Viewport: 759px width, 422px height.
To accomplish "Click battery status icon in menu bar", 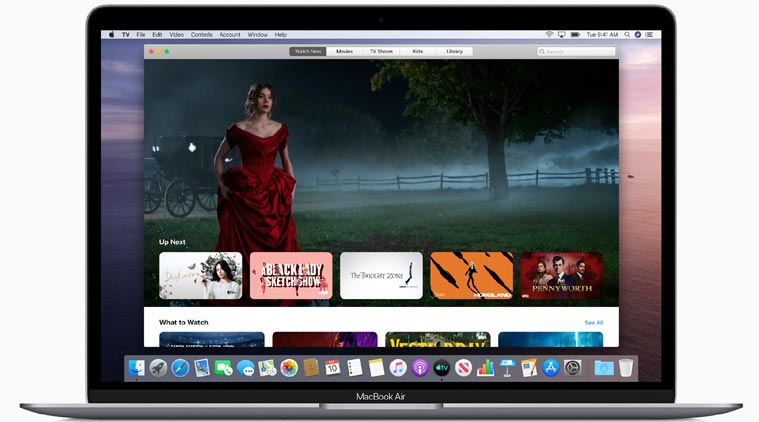I will pyautogui.click(x=575, y=35).
